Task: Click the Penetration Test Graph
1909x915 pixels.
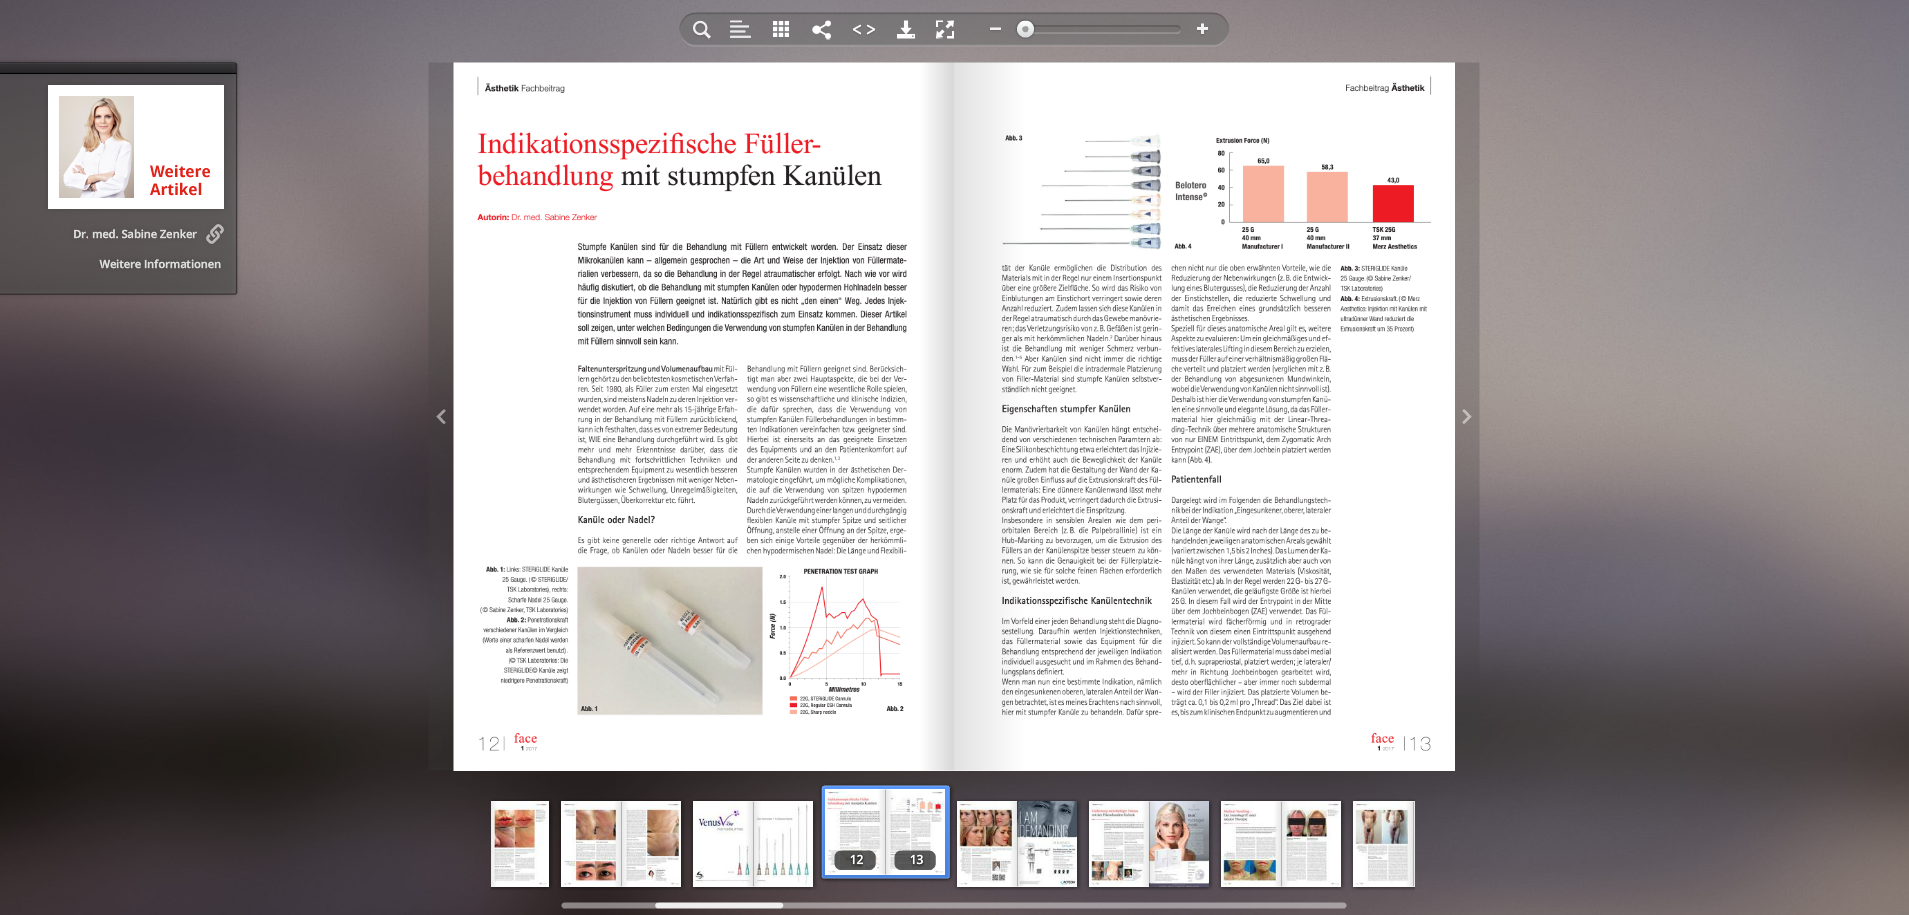Action: [x=840, y=640]
